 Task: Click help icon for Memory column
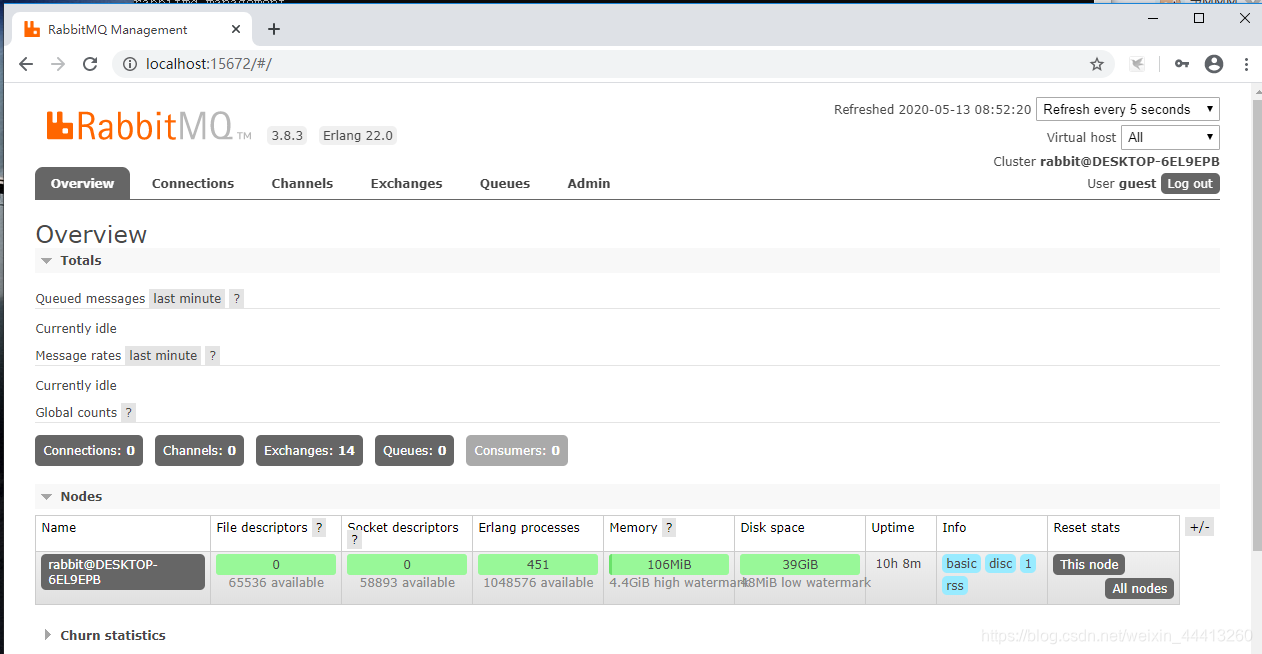(669, 527)
